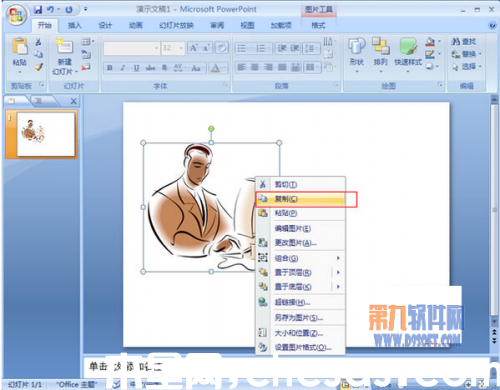The height and width of the screenshot is (390, 500).
Task: Click the 查找 find button
Action: point(464,41)
